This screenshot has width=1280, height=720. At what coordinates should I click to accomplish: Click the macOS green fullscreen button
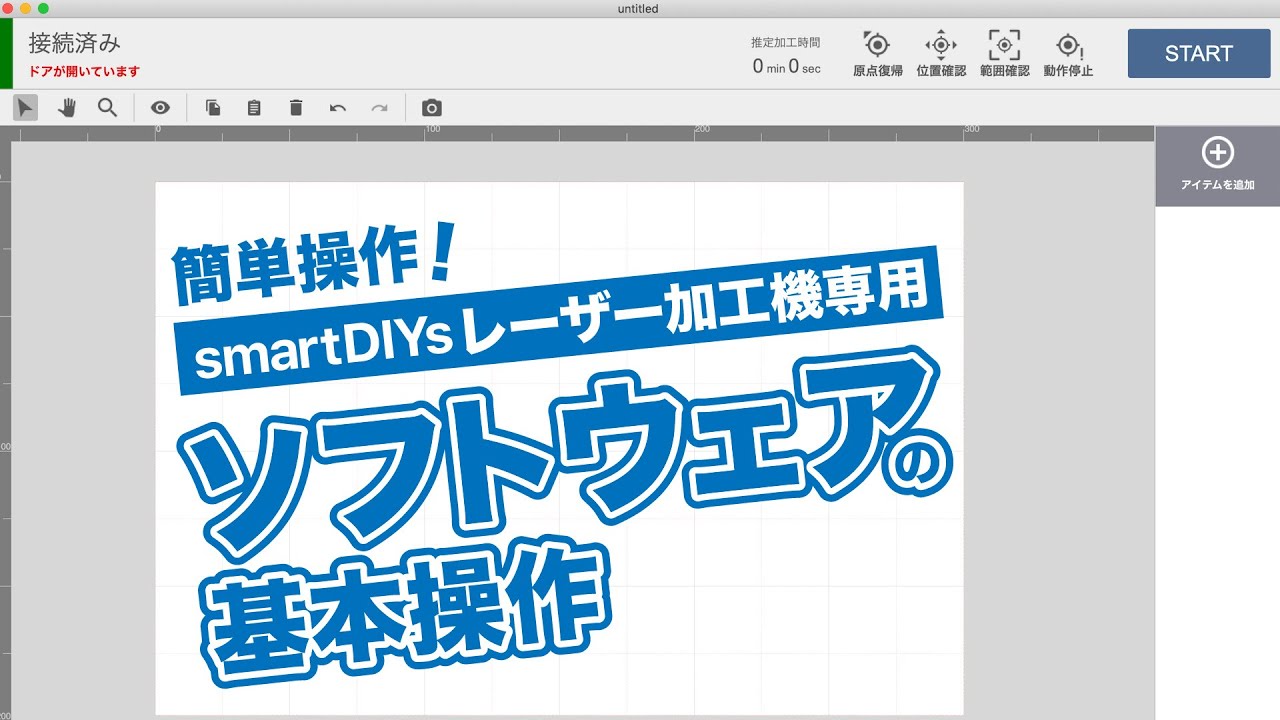(44, 9)
